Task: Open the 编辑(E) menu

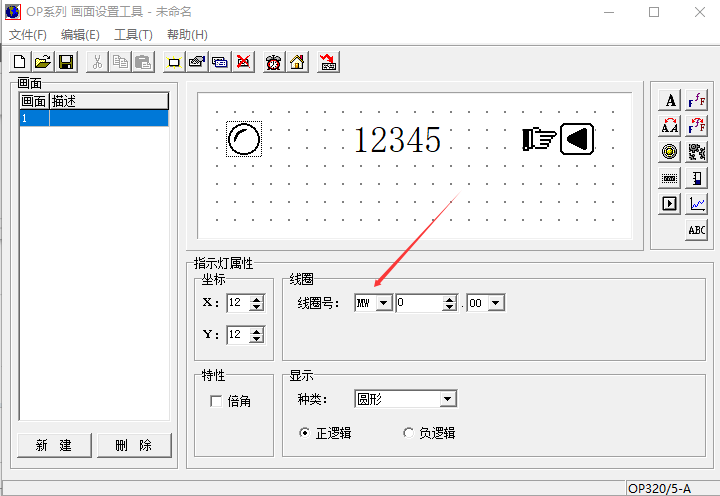Action: tap(80, 35)
